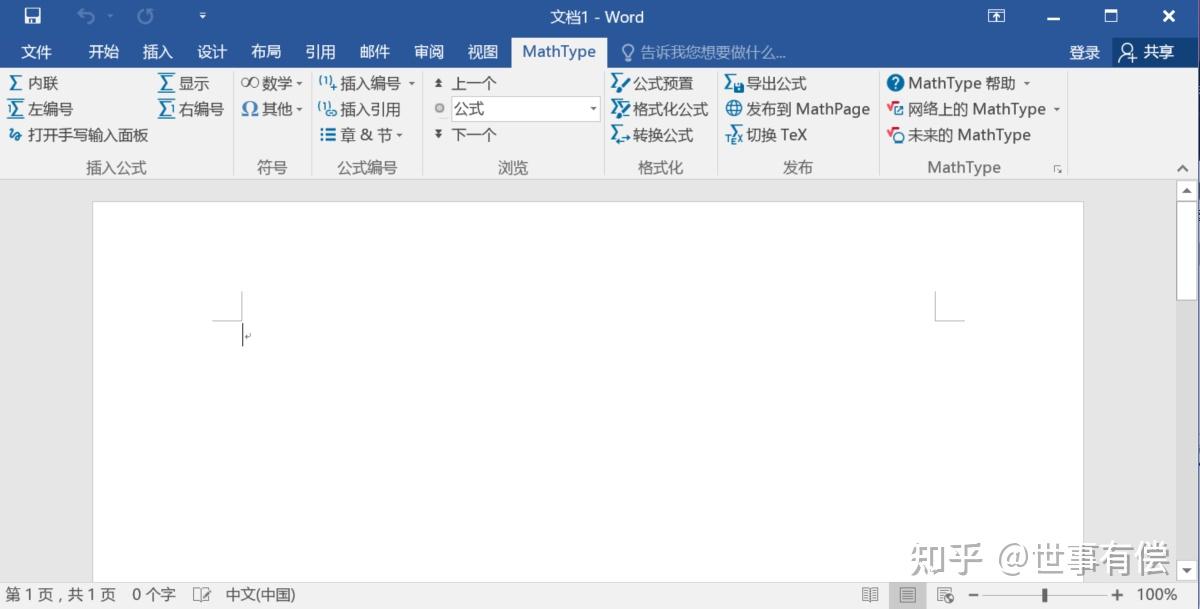Click 中文(中国) language indicator
Viewport: 1200px width, 609px height.
point(260,595)
